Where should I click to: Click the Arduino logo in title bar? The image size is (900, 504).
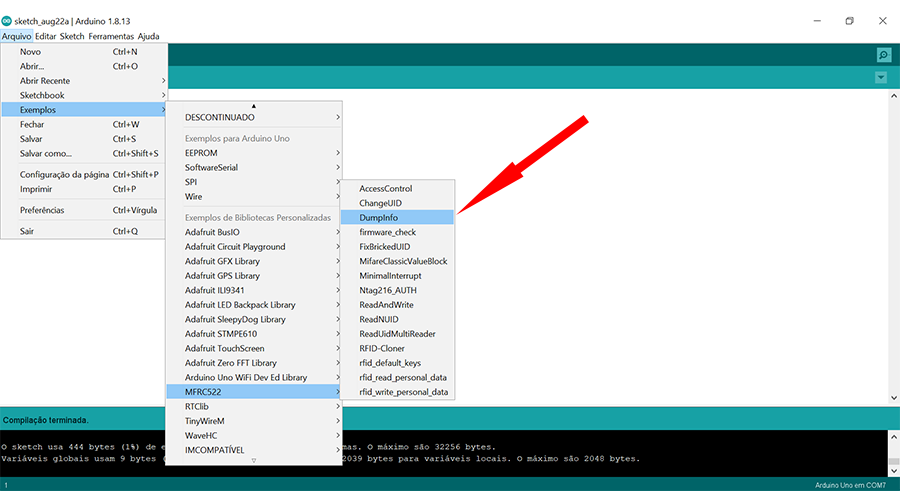click(x=8, y=20)
